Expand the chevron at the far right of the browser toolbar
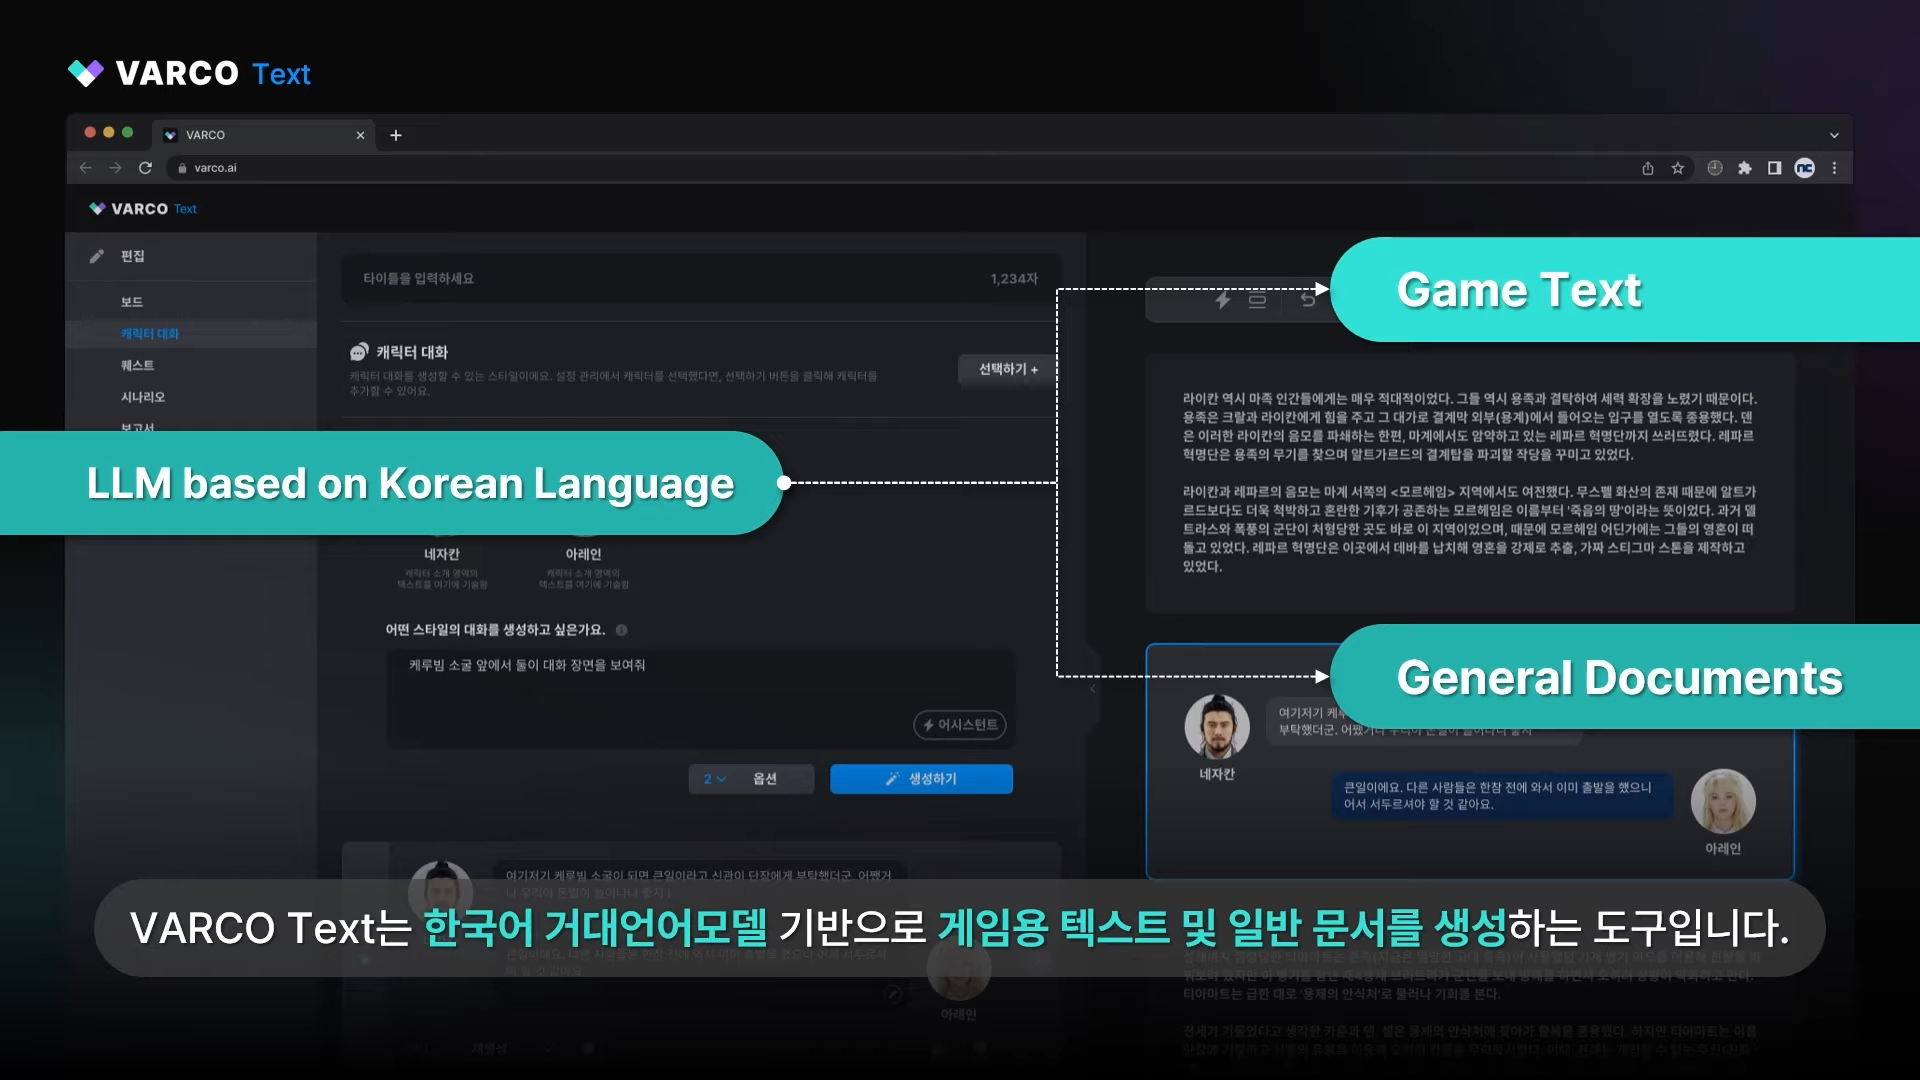Viewport: 1920px width, 1080px height. (1834, 134)
